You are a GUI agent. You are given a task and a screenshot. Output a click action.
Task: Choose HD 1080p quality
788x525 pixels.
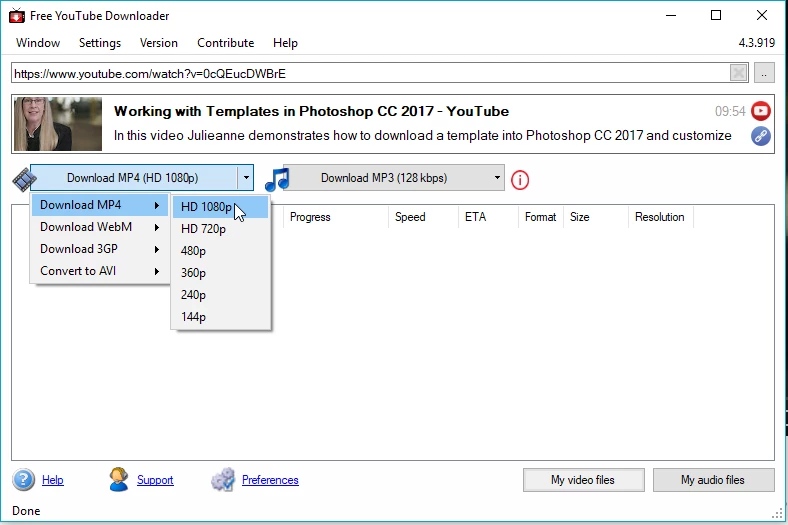click(221, 207)
